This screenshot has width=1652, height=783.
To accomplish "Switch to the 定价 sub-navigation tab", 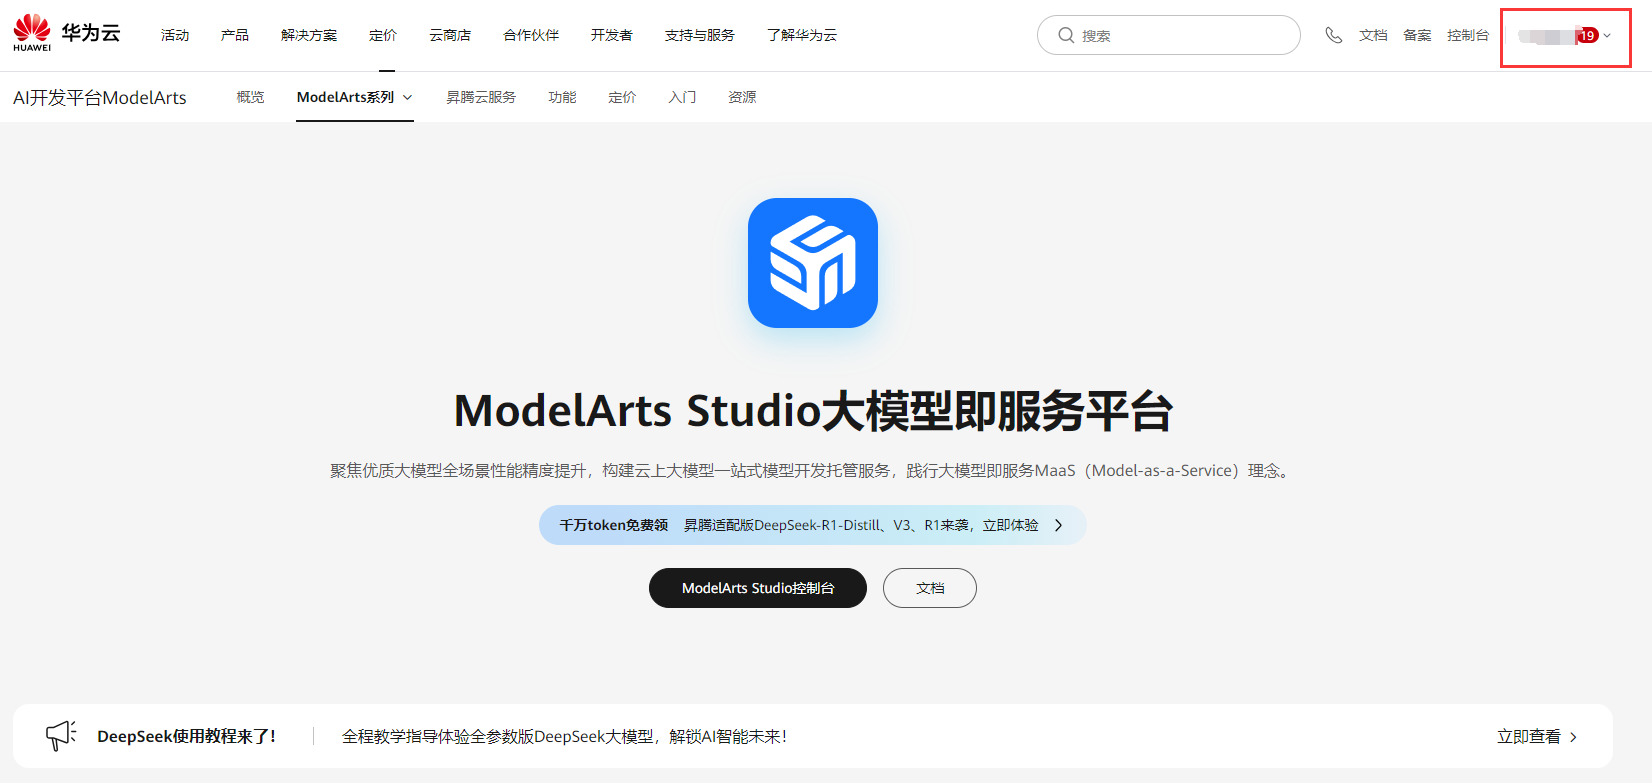I will (622, 97).
